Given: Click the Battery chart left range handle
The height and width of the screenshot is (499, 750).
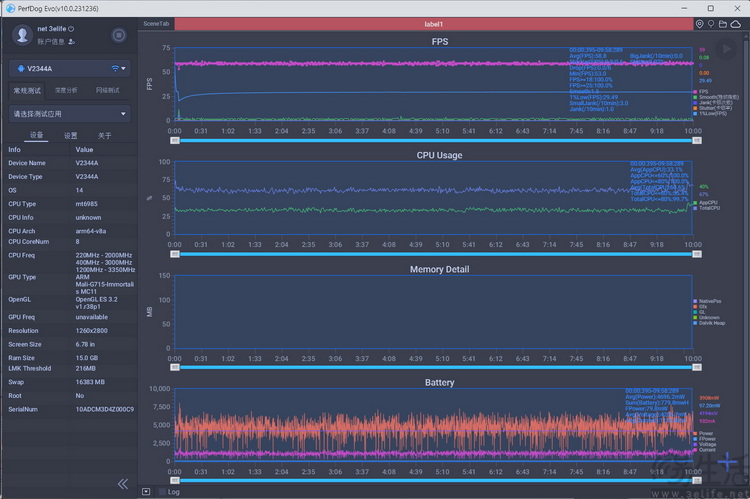Looking at the screenshot, I should pos(175,480).
